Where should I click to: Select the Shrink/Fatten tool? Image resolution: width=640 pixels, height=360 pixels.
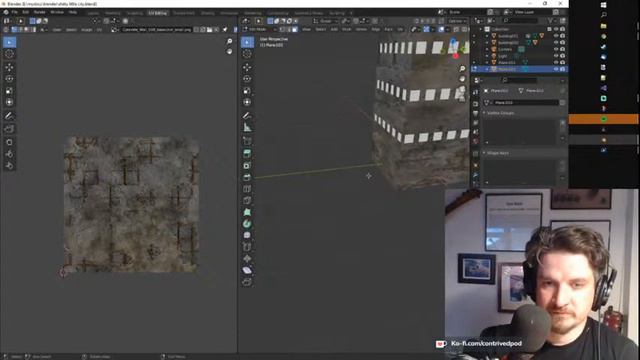[247, 259]
